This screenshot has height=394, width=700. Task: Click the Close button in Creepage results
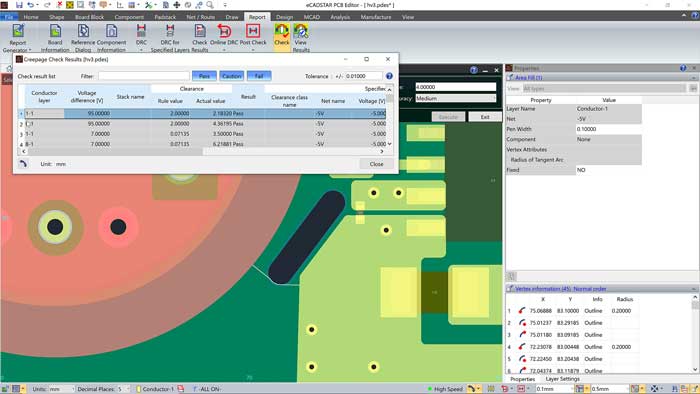(376, 164)
